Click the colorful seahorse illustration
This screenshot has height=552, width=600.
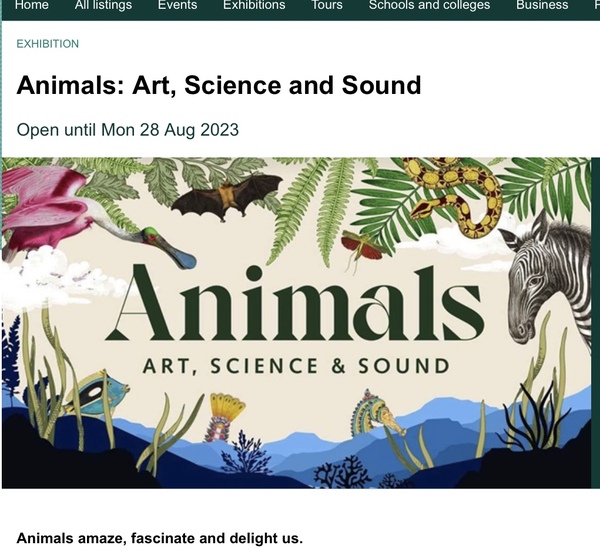(377, 414)
